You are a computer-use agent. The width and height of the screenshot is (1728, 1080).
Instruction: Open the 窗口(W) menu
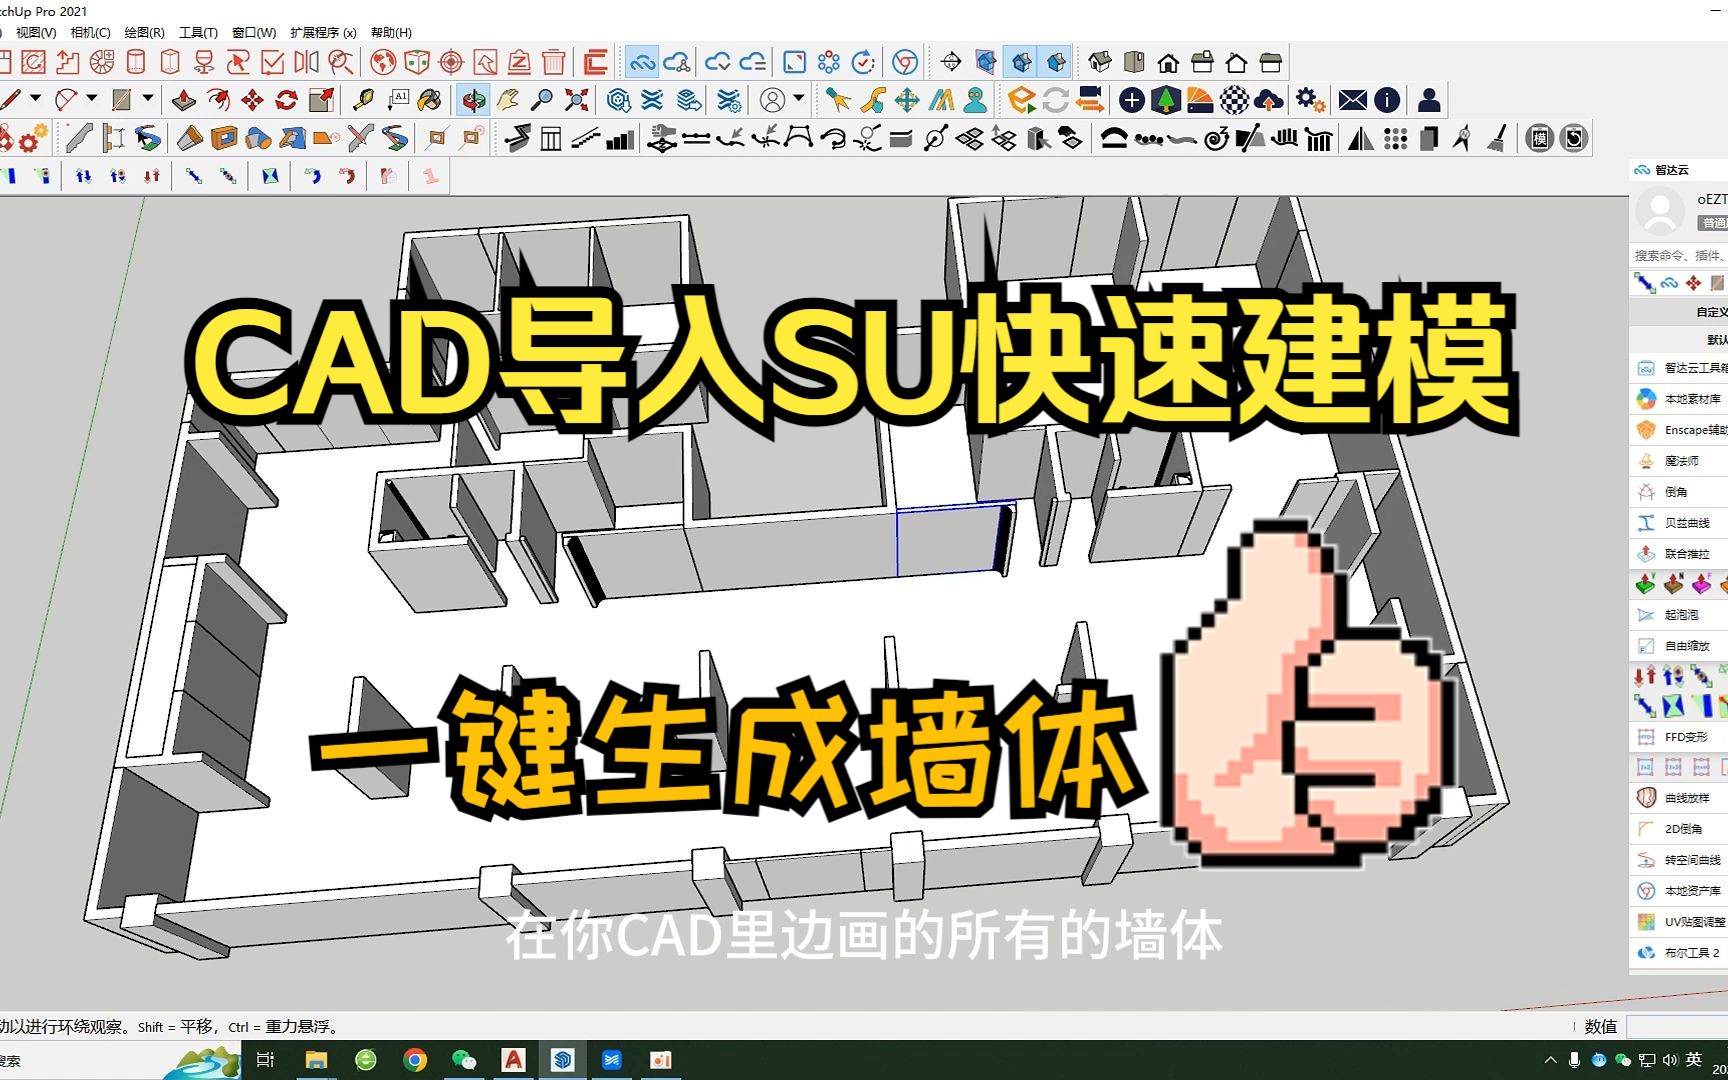coord(254,32)
